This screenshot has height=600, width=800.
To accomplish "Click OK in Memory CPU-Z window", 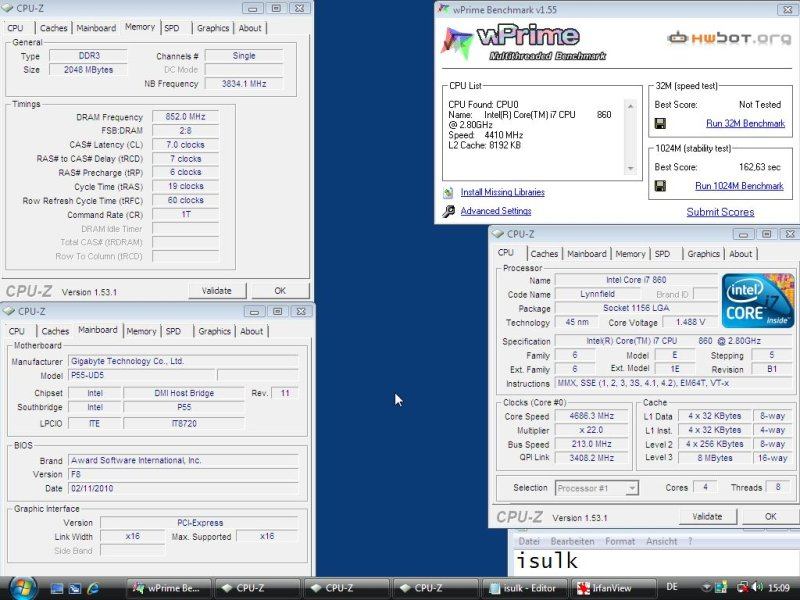I will click(280, 291).
